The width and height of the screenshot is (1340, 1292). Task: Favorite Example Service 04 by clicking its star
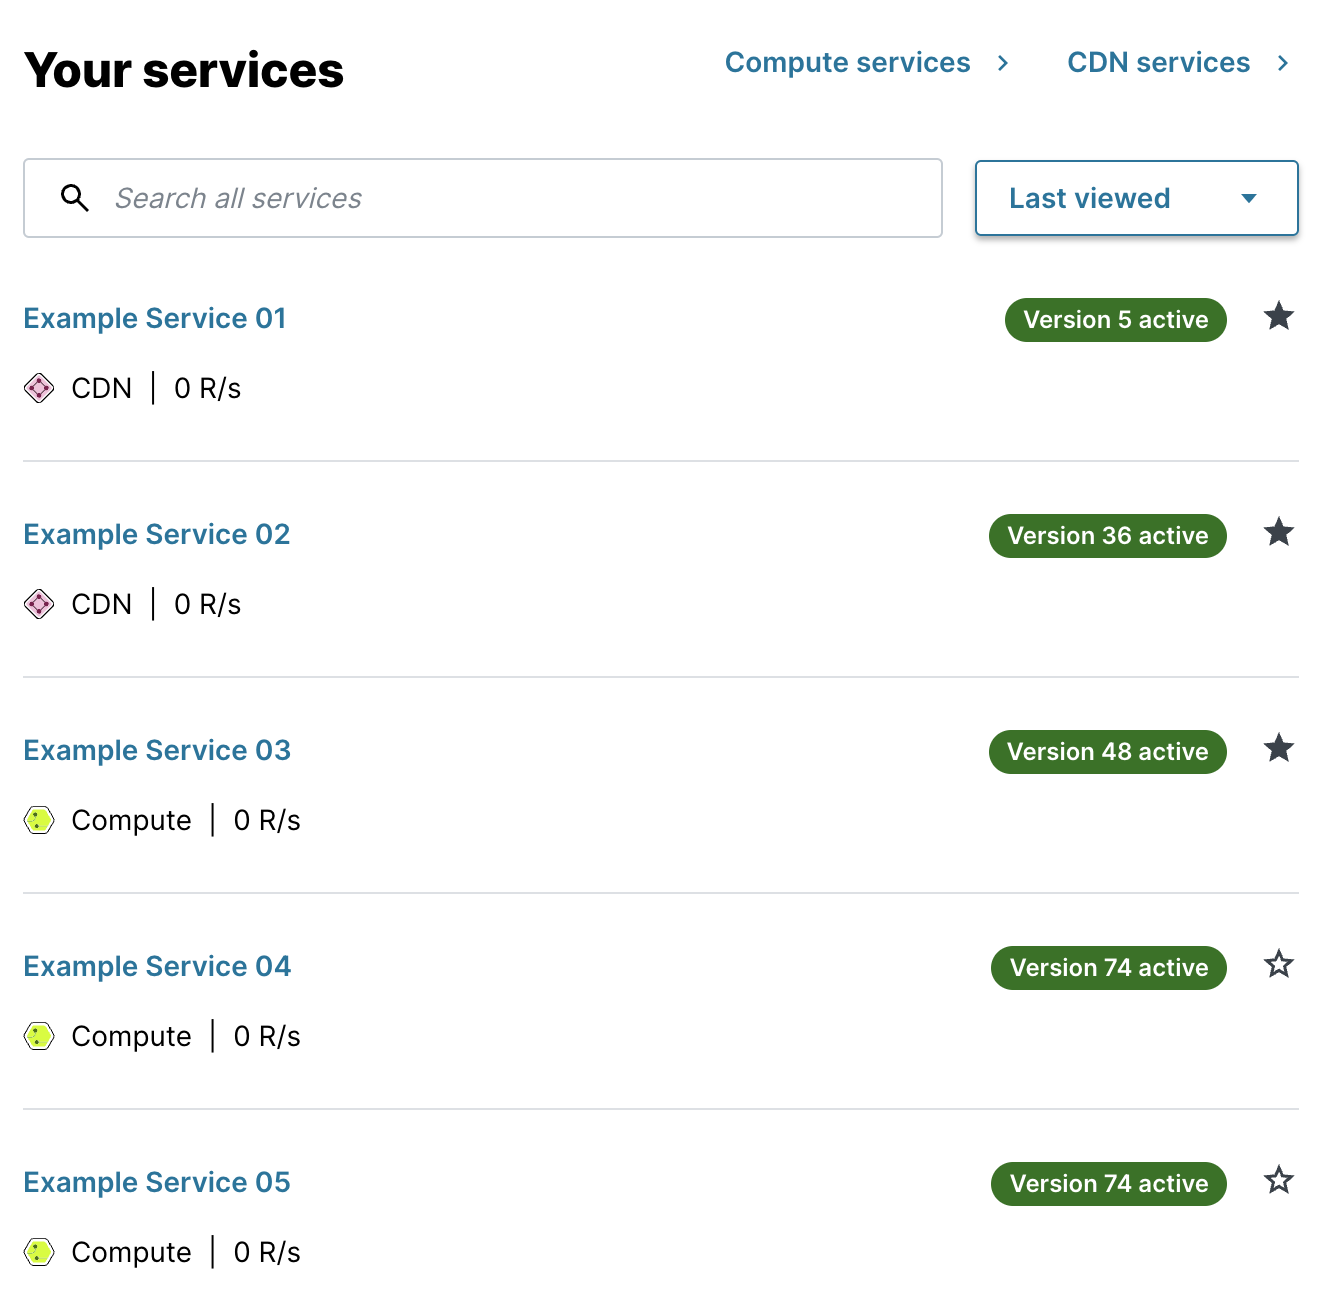point(1279,965)
